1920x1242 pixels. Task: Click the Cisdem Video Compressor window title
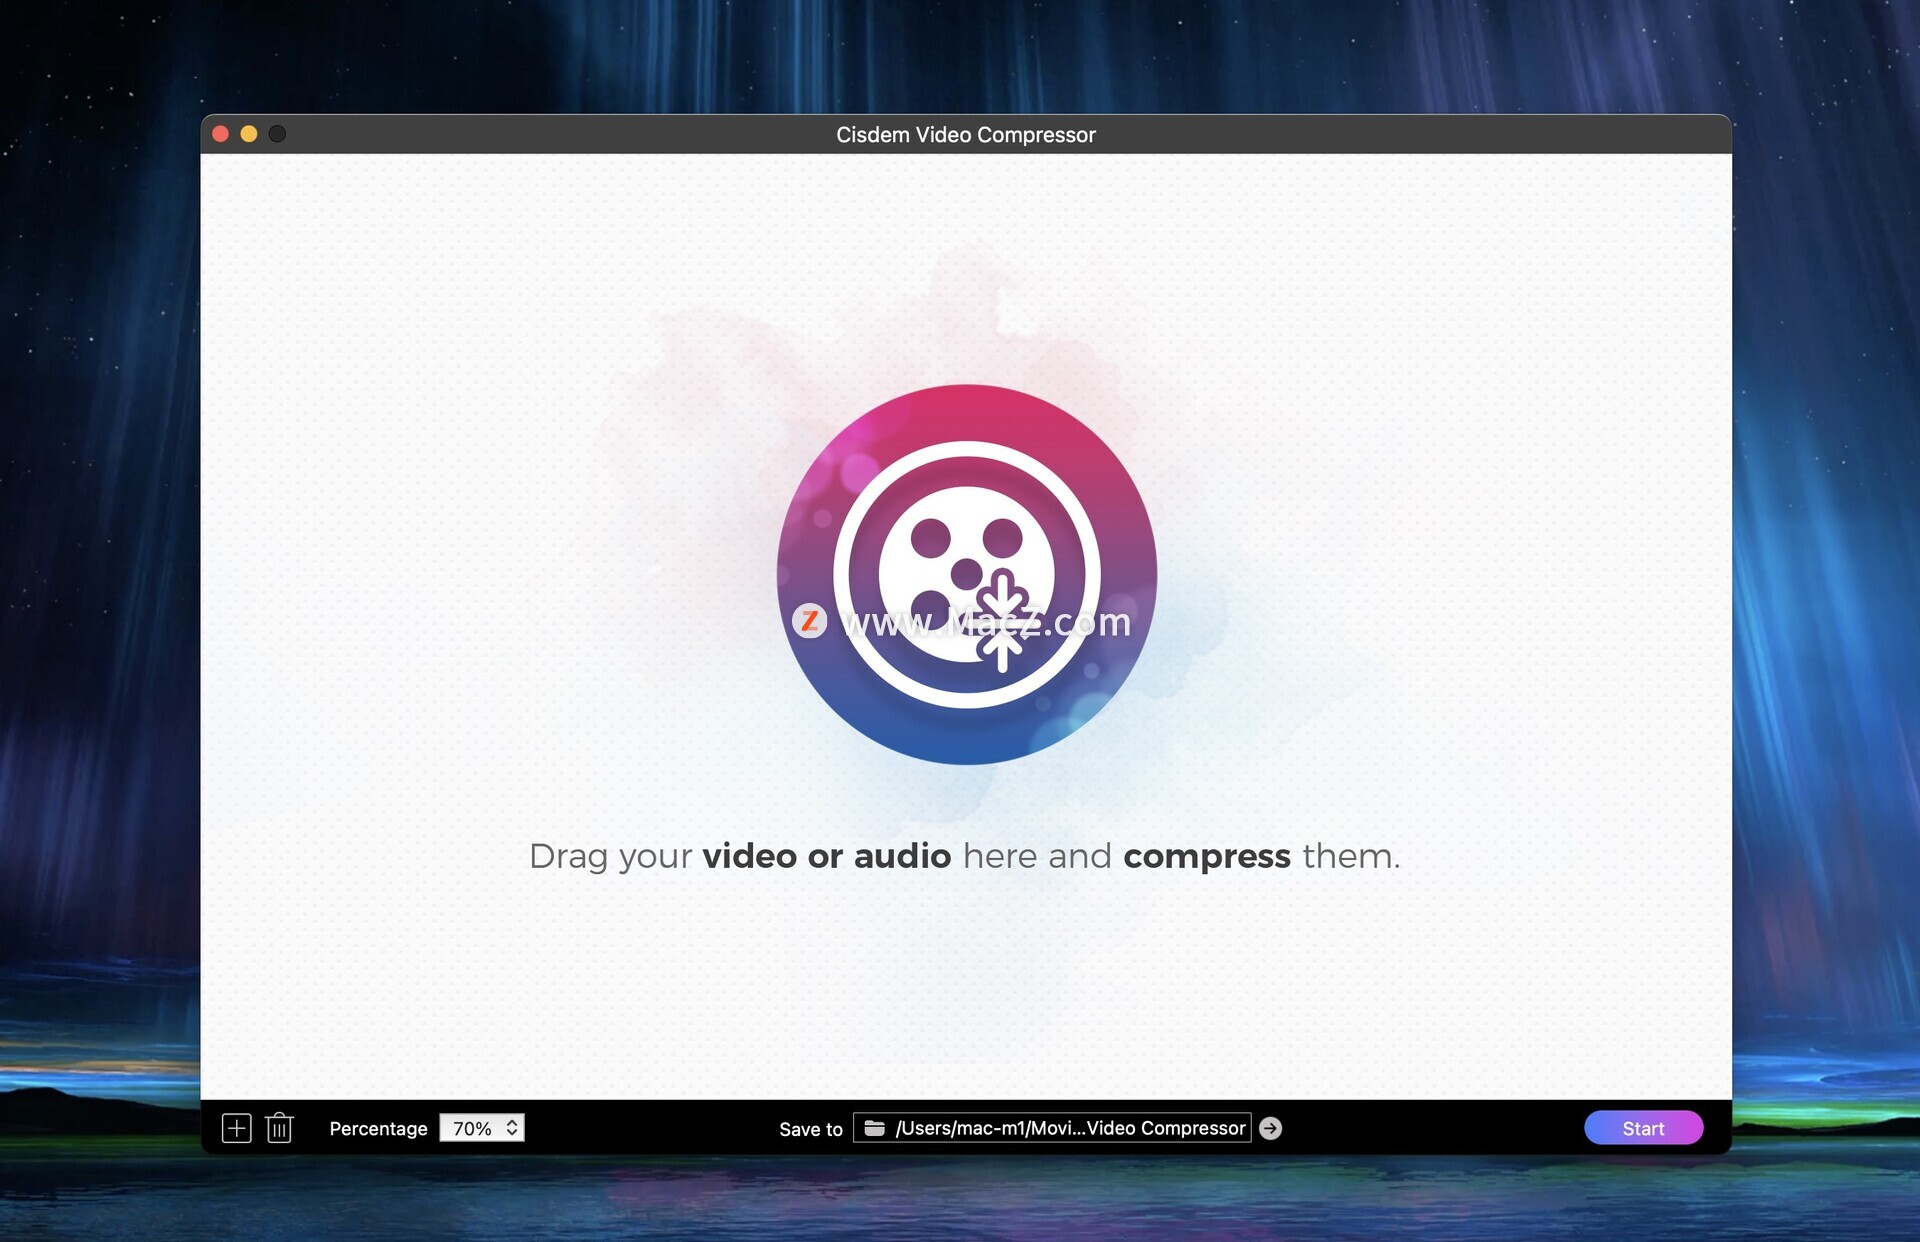click(966, 135)
